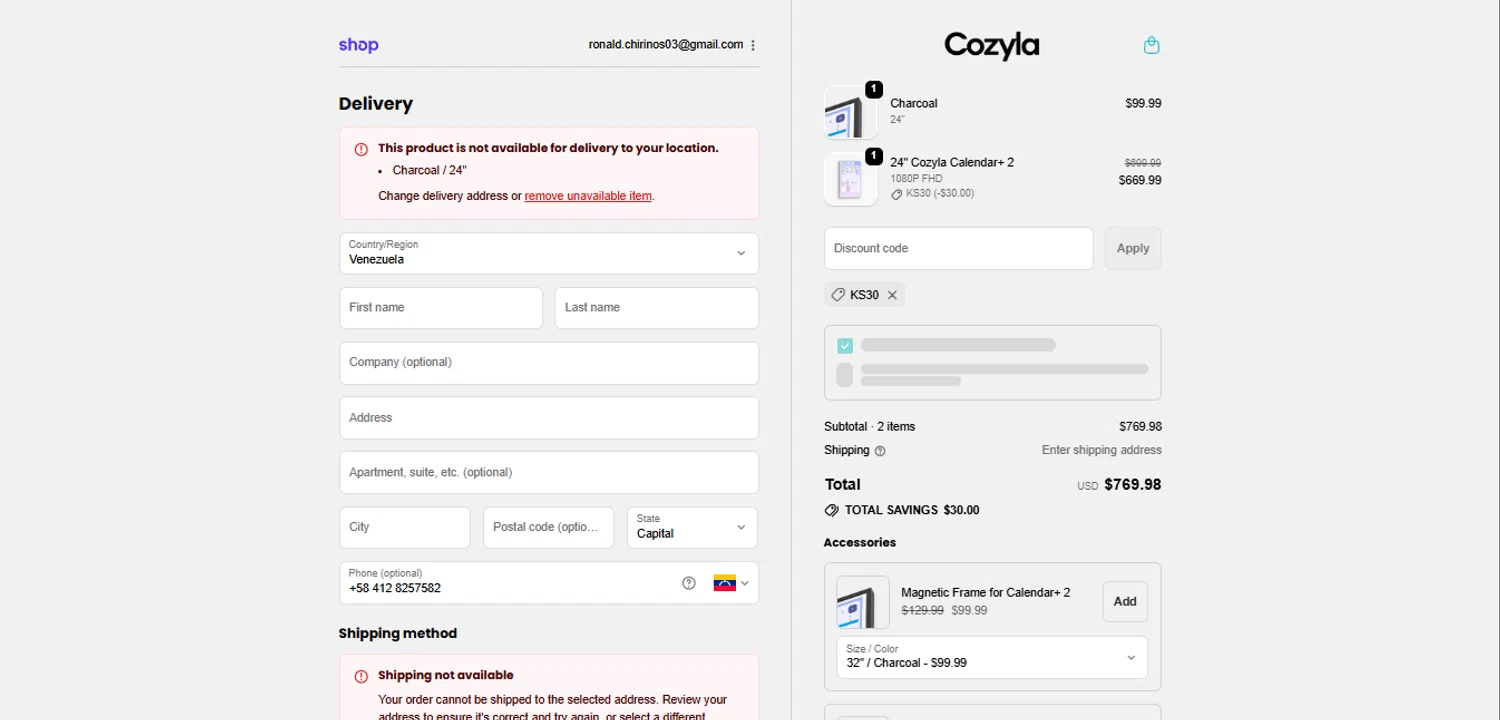Focus the First name field

441,308
